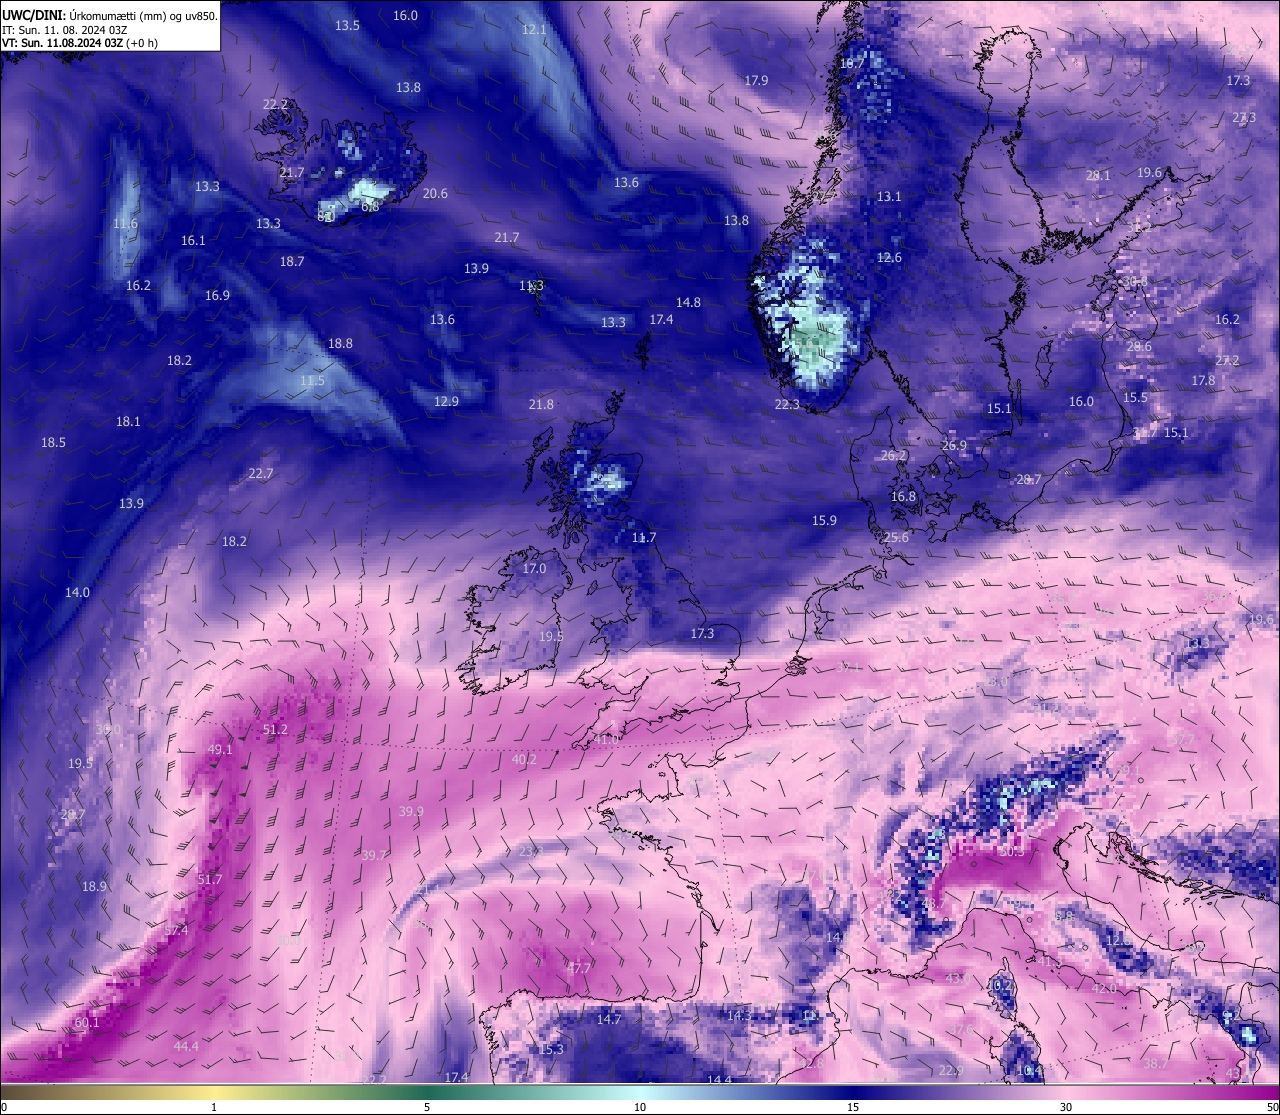
Task: Click the 16.9 value southwest of Iceland
Action: pos(217,296)
